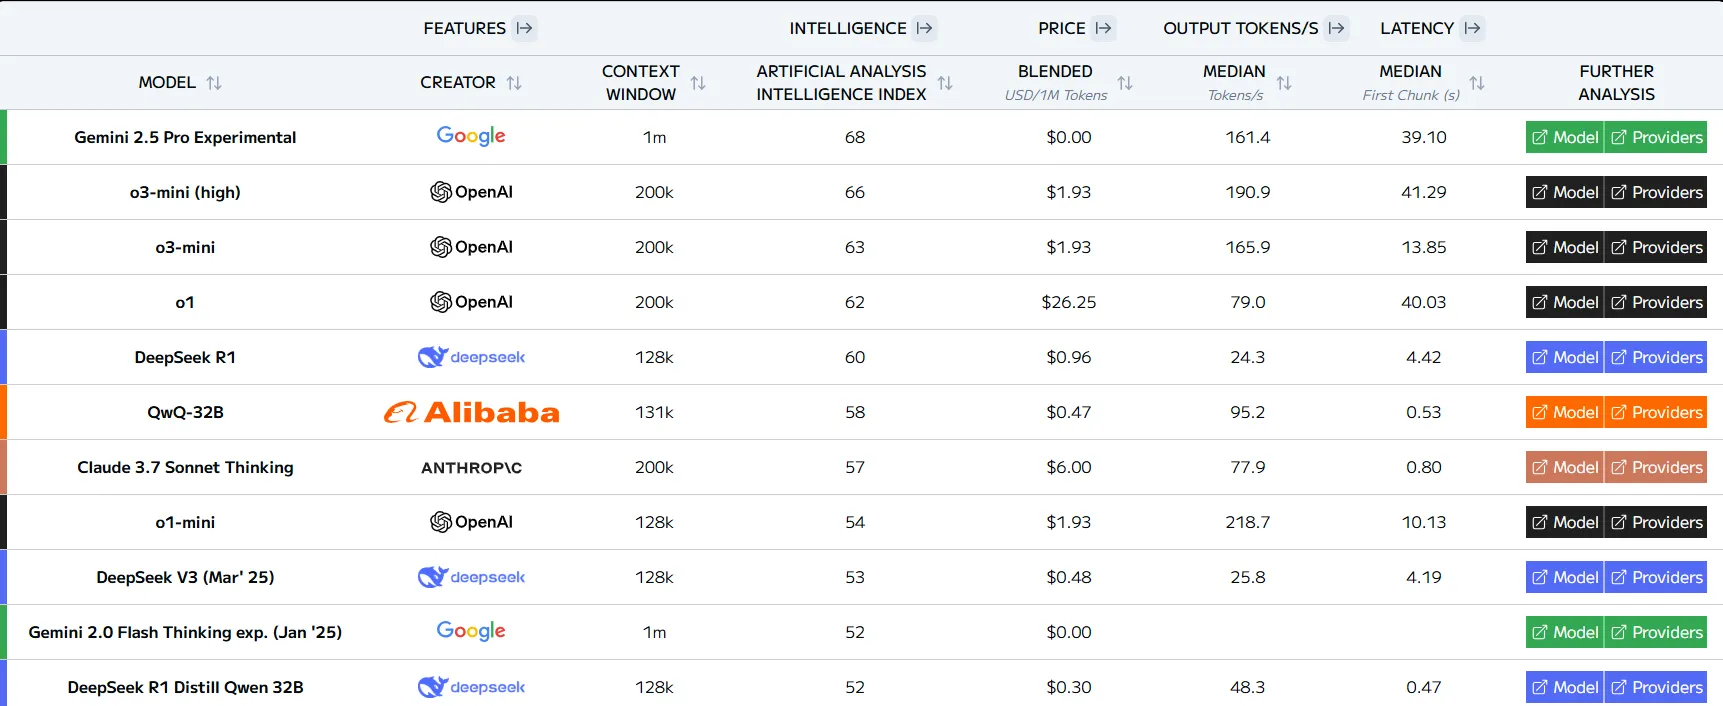1723x706 pixels.
Task: Click the '$6.00' blended price cell
Action: pyautogui.click(x=1069, y=467)
